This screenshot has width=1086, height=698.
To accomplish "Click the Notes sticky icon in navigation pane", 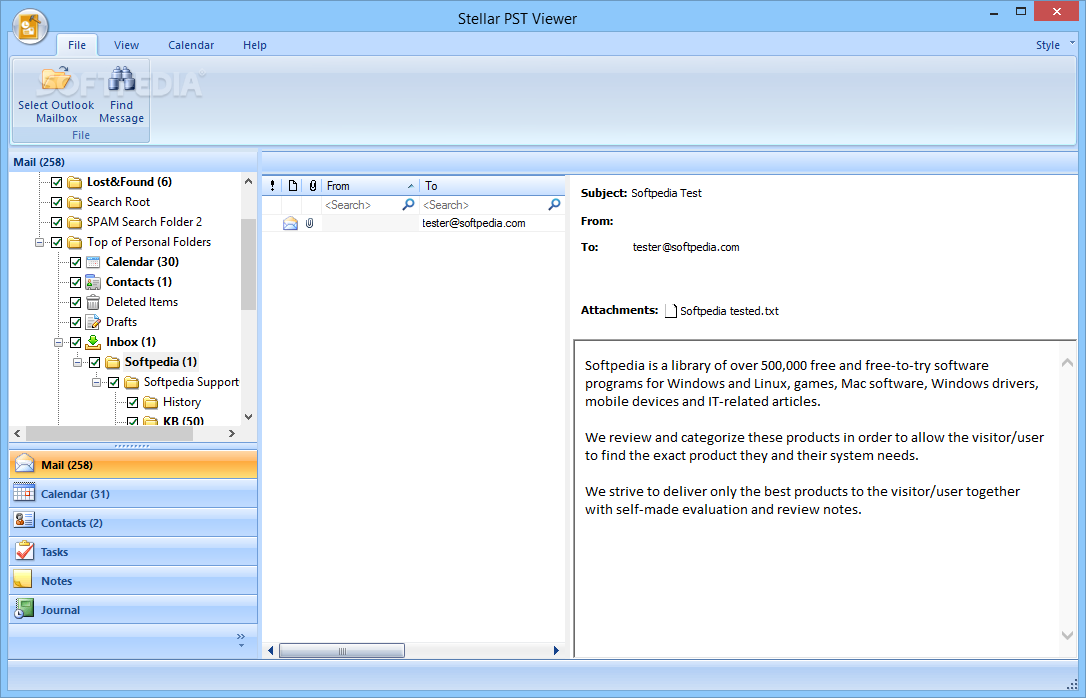I will click(23, 580).
